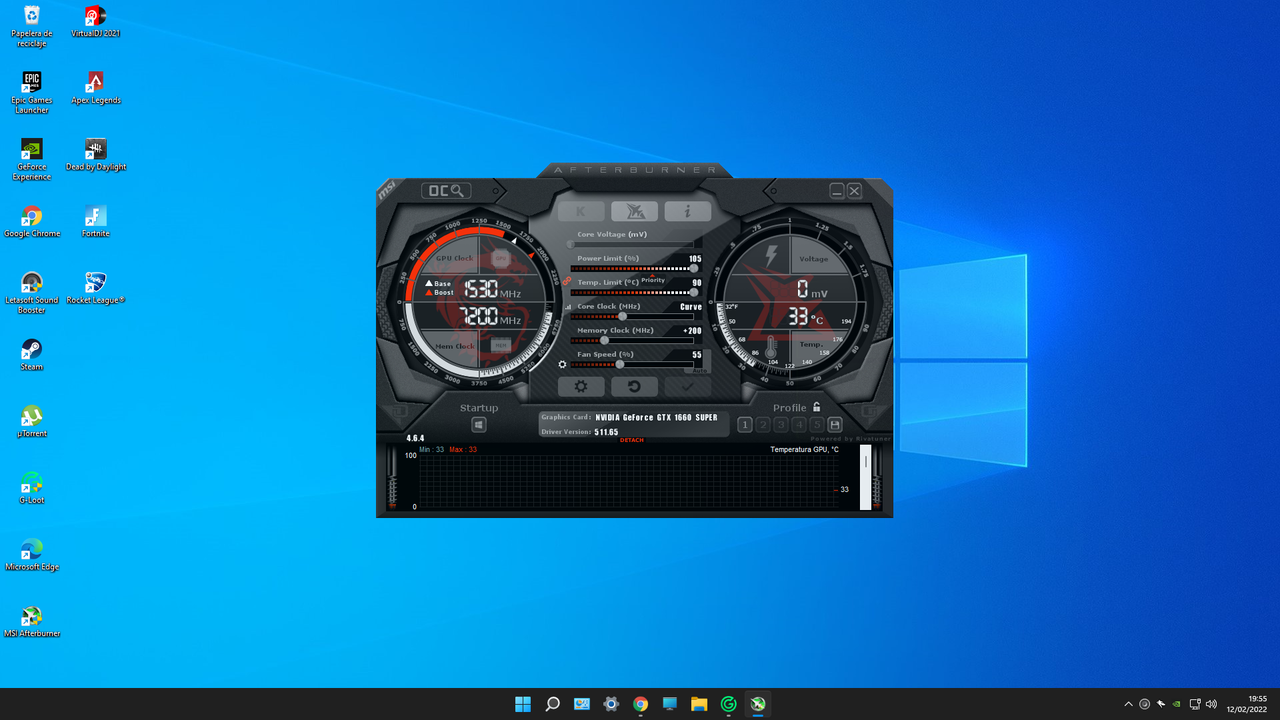Apply settings with the checkmark button

[688, 387]
